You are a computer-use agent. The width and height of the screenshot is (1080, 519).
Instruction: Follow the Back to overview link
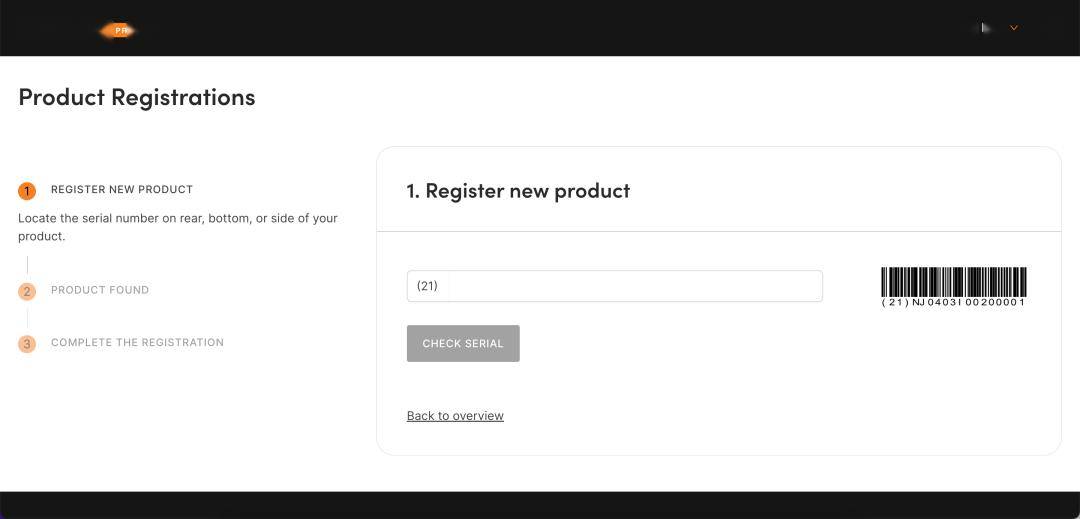(455, 416)
